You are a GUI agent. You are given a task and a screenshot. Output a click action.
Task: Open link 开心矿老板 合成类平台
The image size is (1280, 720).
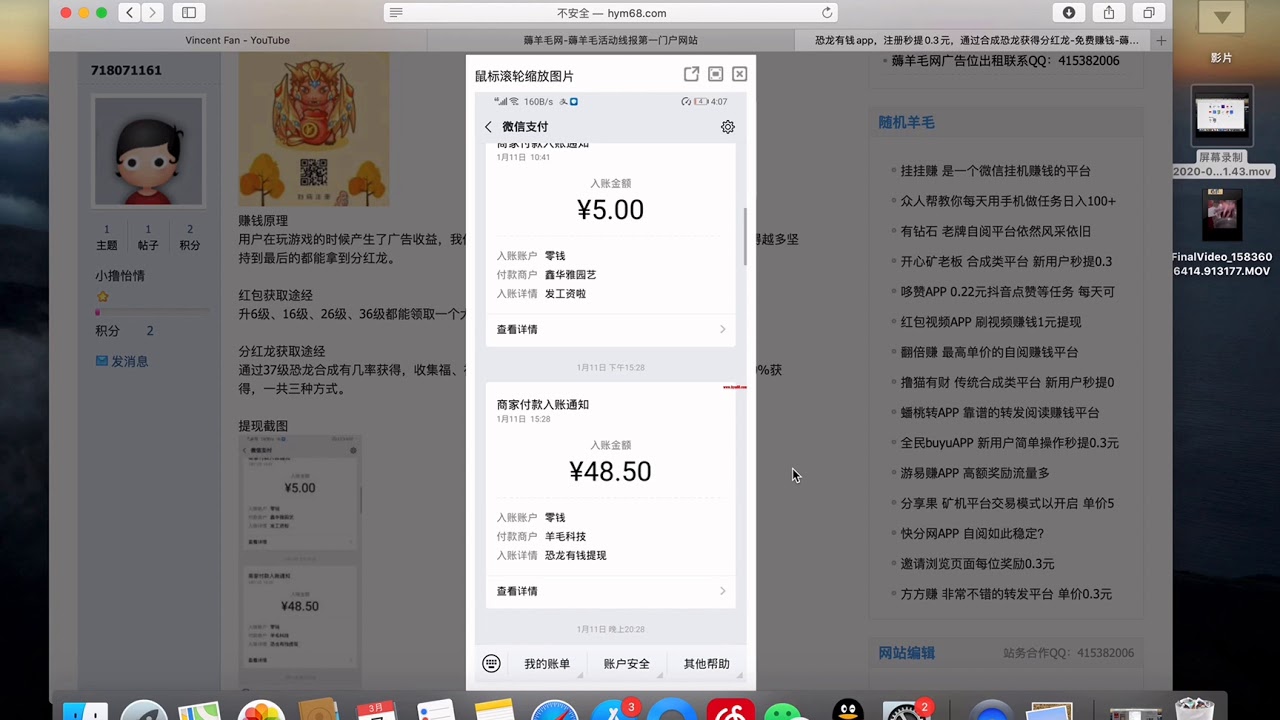click(x=1006, y=261)
